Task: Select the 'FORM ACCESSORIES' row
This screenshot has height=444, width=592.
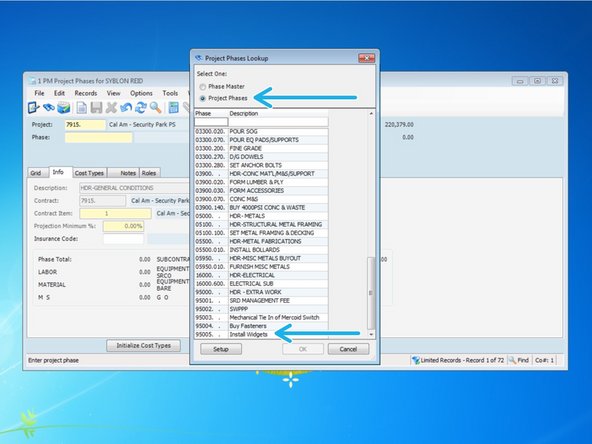Action: tap(261, 191)
